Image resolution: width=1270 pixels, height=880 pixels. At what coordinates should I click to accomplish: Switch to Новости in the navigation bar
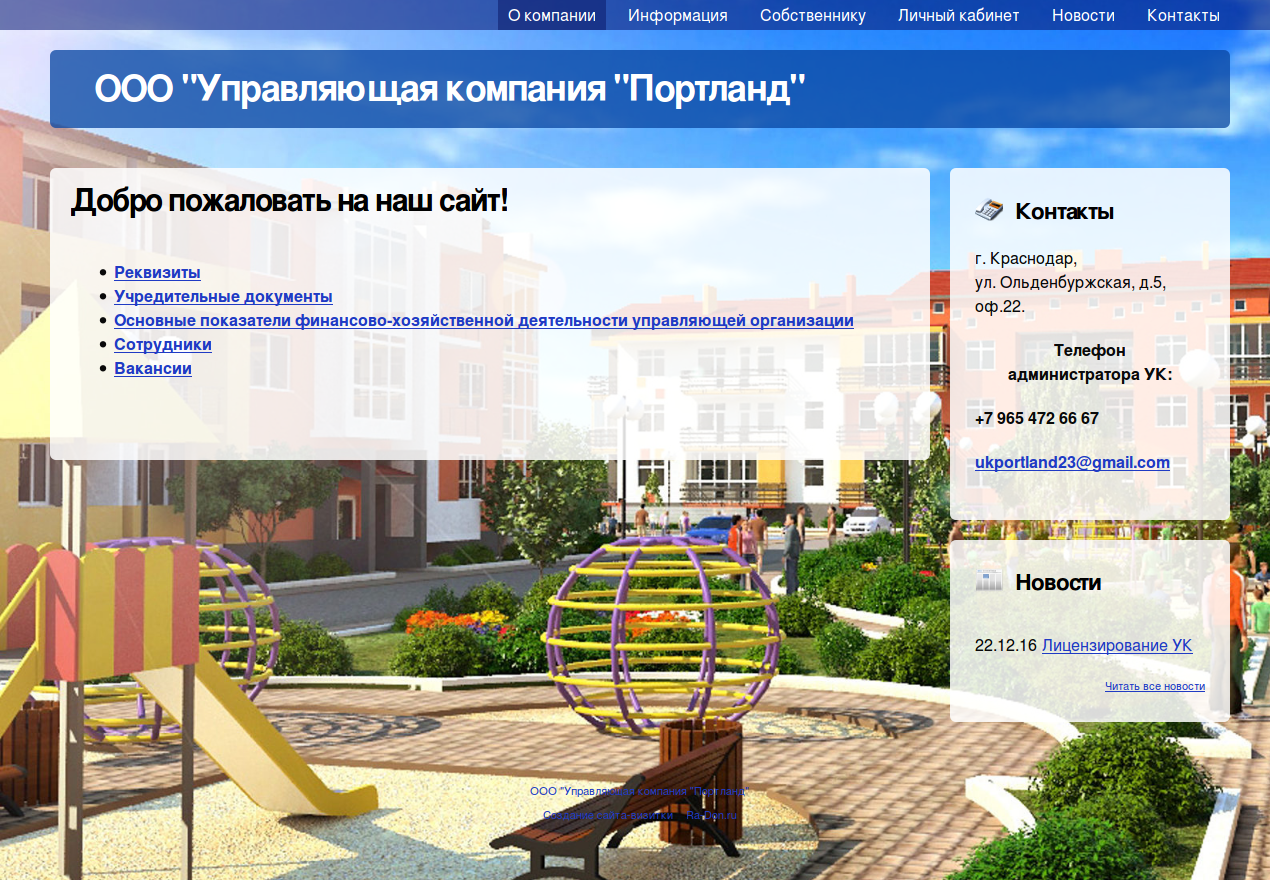(1083, 15)
